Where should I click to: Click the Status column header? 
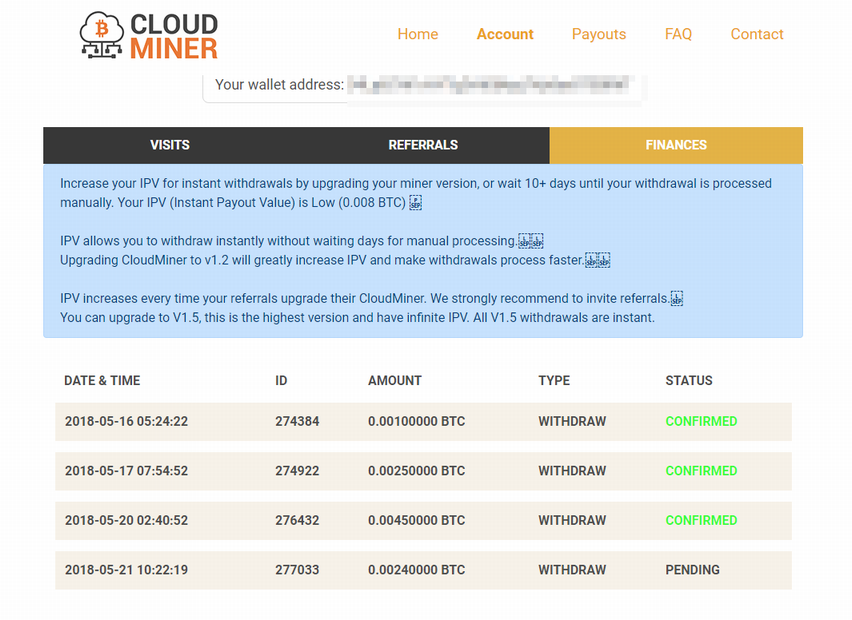(689, 381)
